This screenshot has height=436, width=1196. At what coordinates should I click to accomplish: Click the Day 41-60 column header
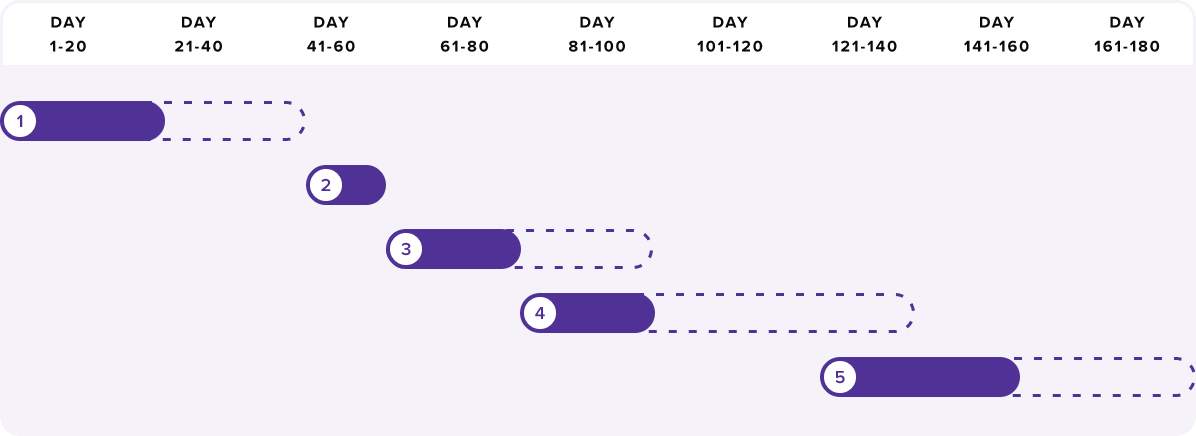pyautogui.click(x=331, y=34)
